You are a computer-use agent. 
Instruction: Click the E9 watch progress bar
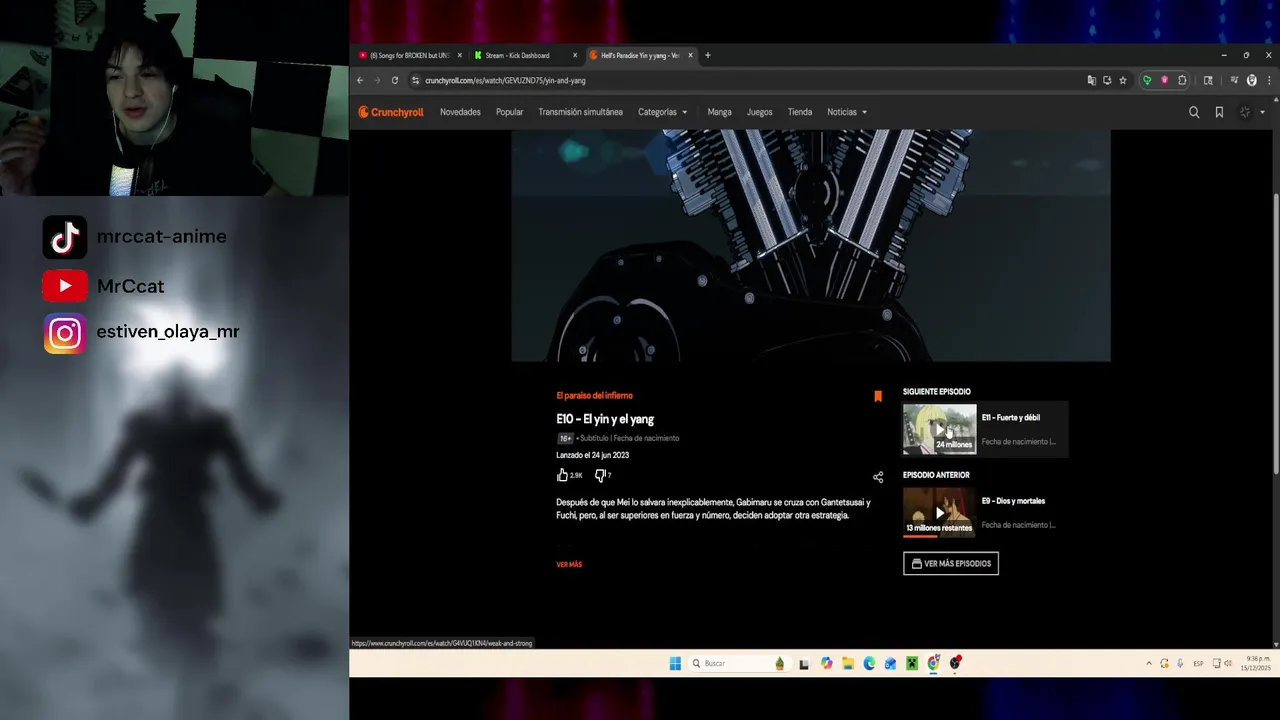tap(939, 536)
